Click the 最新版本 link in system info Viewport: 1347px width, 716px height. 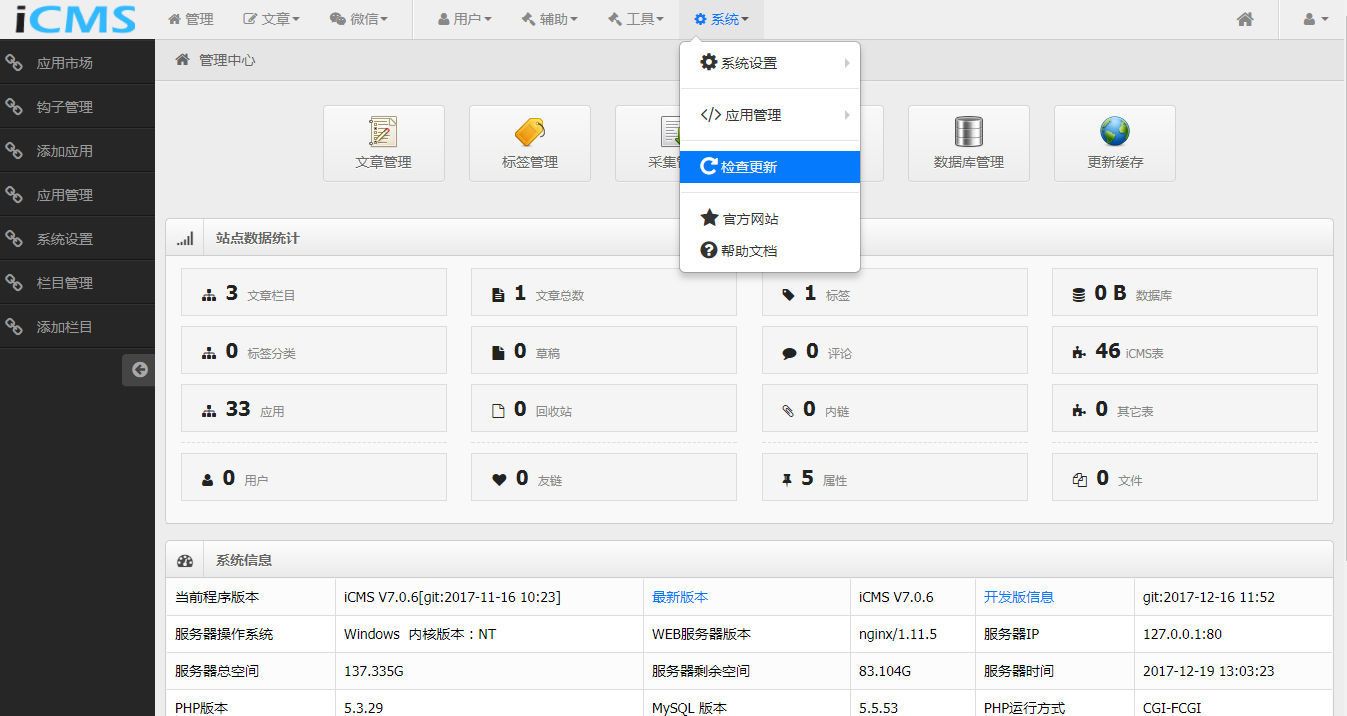coord(680,597)
